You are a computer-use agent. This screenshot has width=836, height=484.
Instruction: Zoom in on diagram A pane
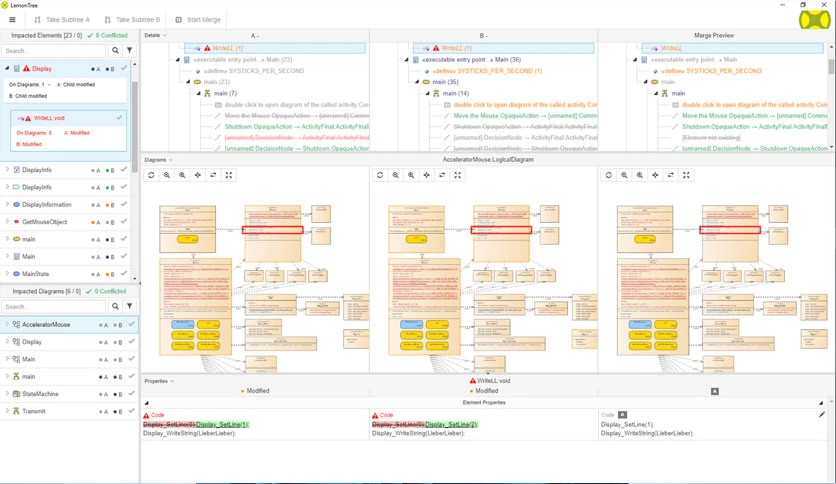182,175
